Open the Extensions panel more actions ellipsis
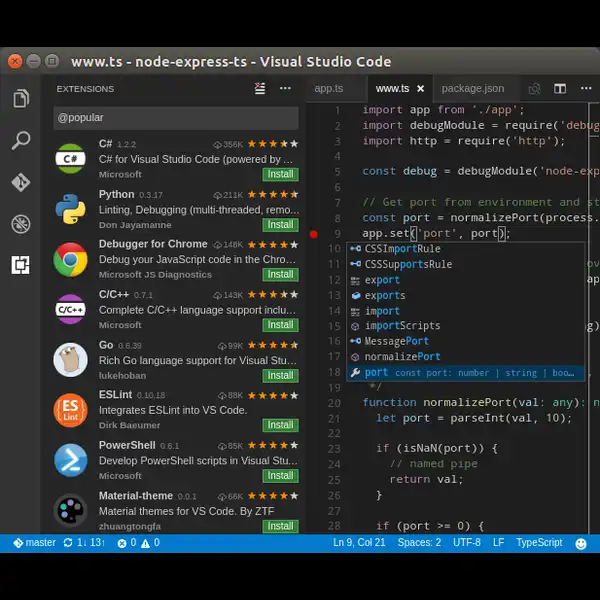 pyautogui.click(x=285, y=88)
